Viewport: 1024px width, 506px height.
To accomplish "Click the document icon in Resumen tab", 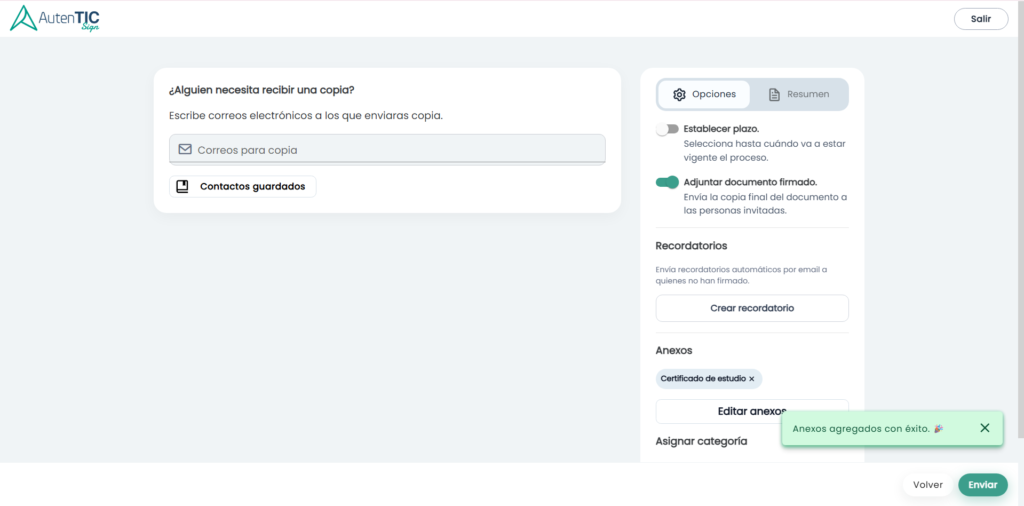I will coord(774,94).
